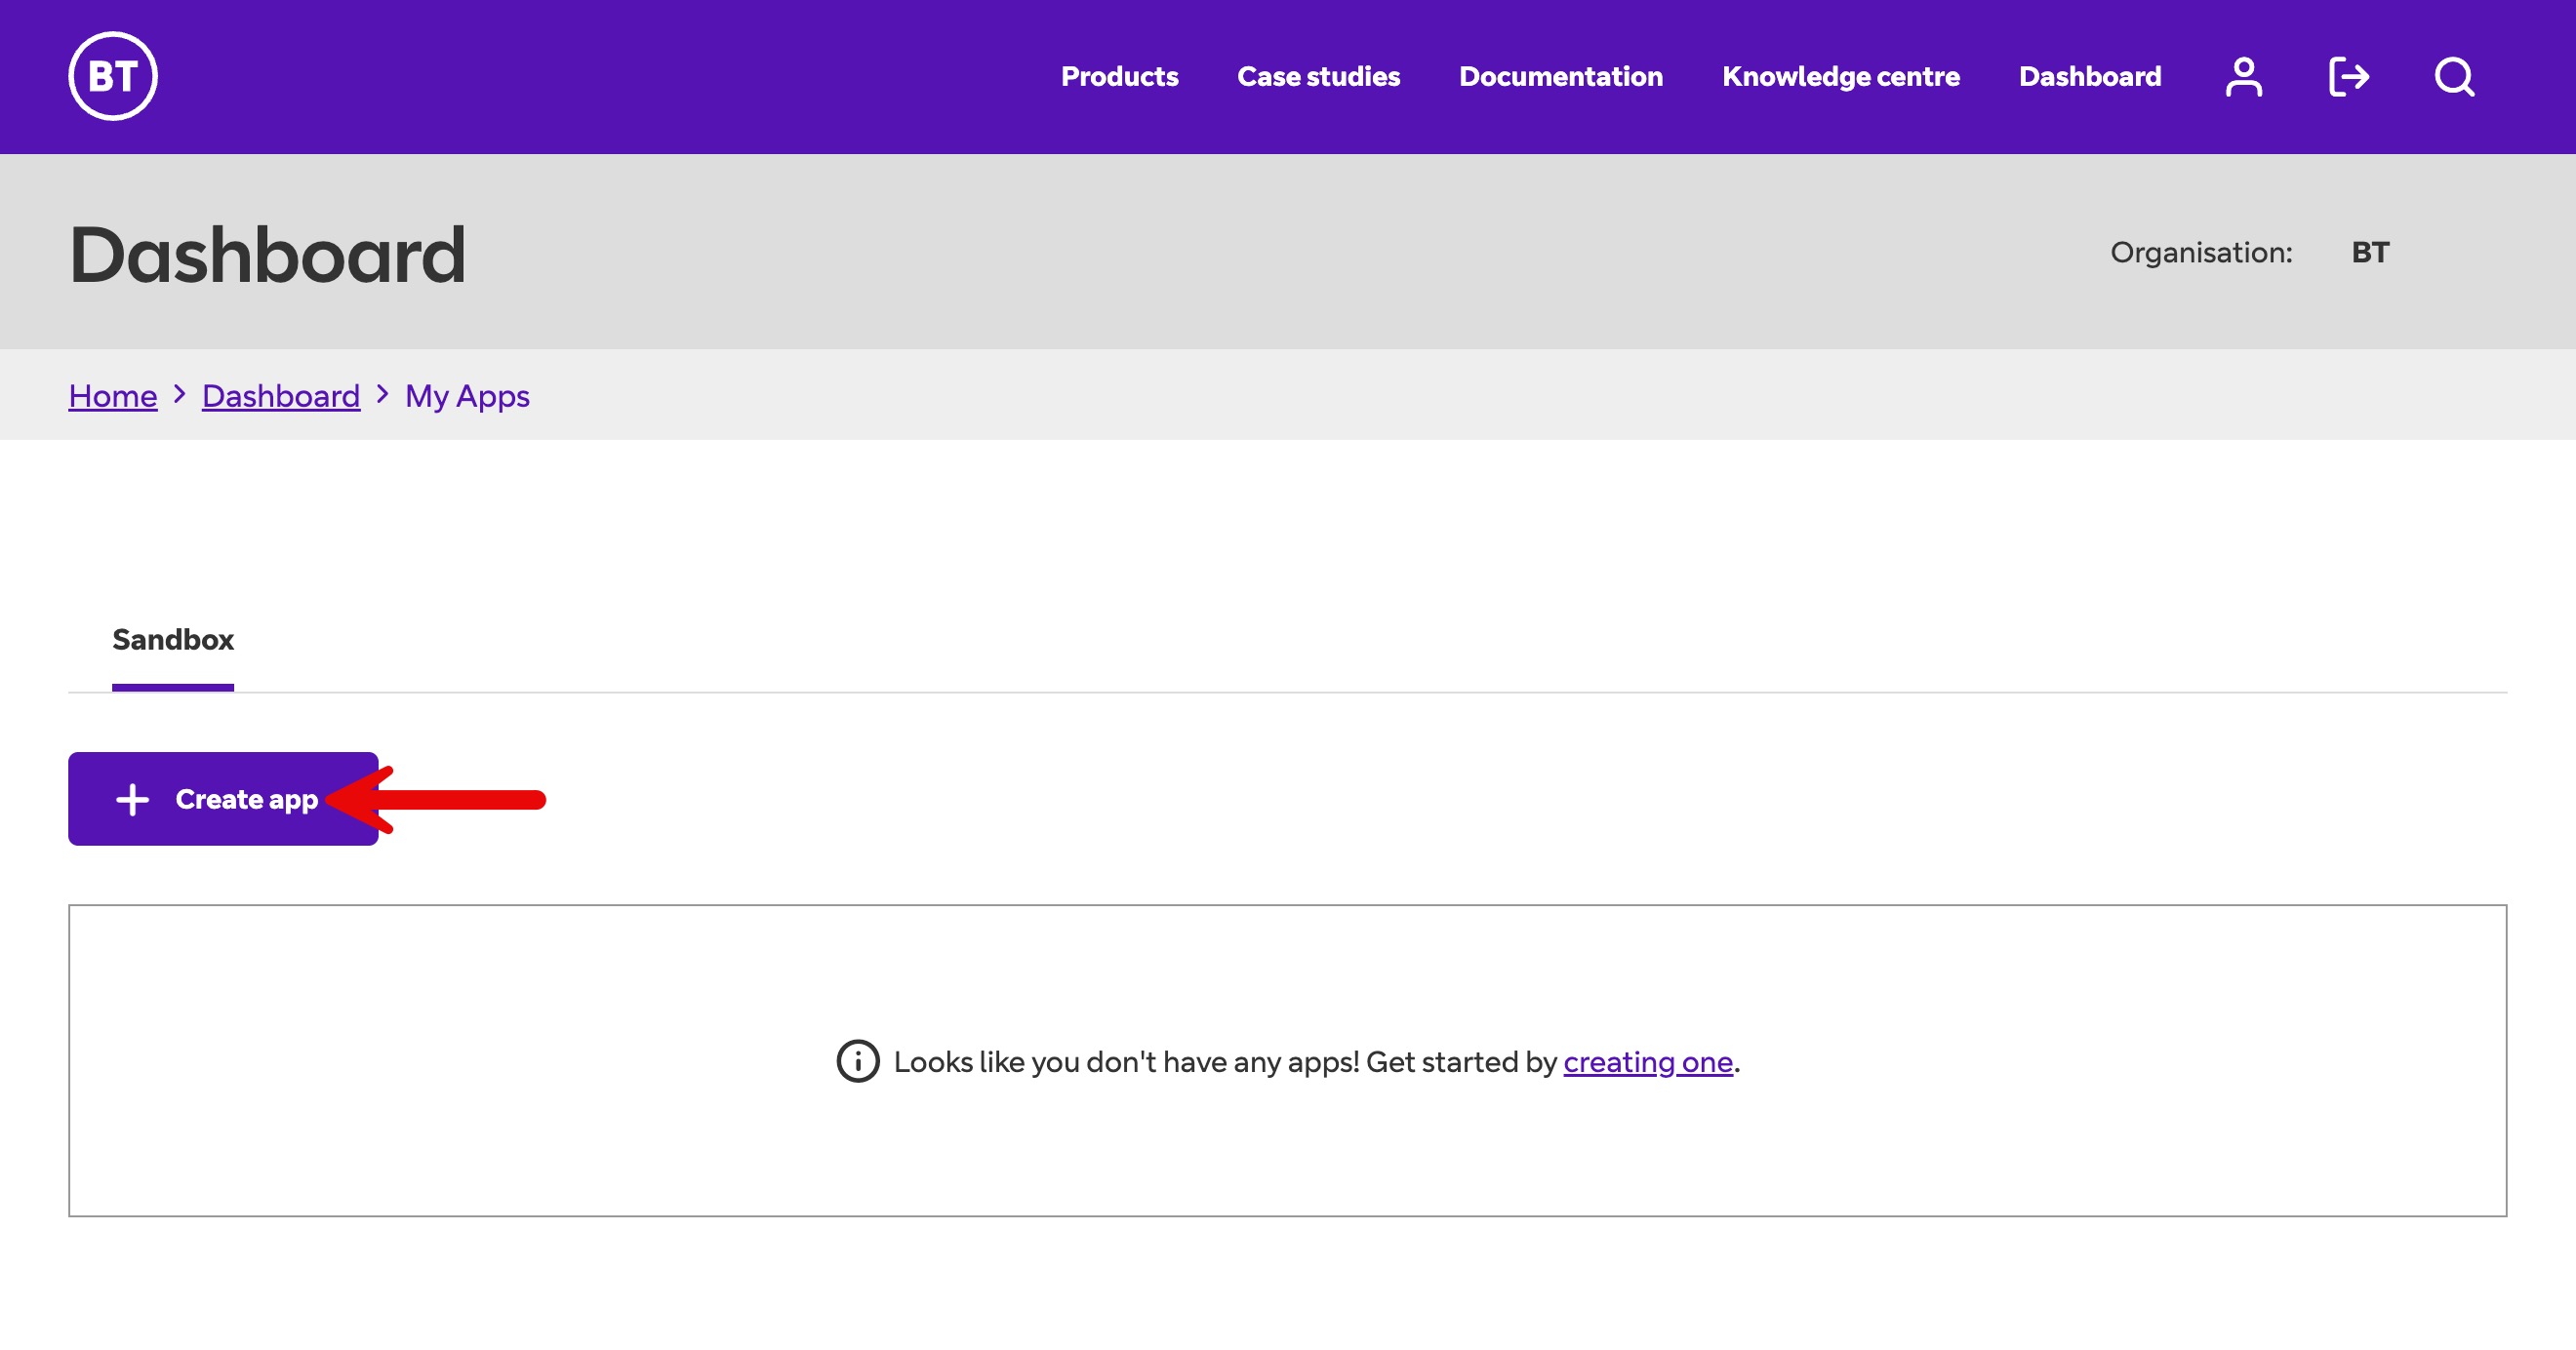
Task: Open Documentation in the navigation
Action: click(1560, 77)
